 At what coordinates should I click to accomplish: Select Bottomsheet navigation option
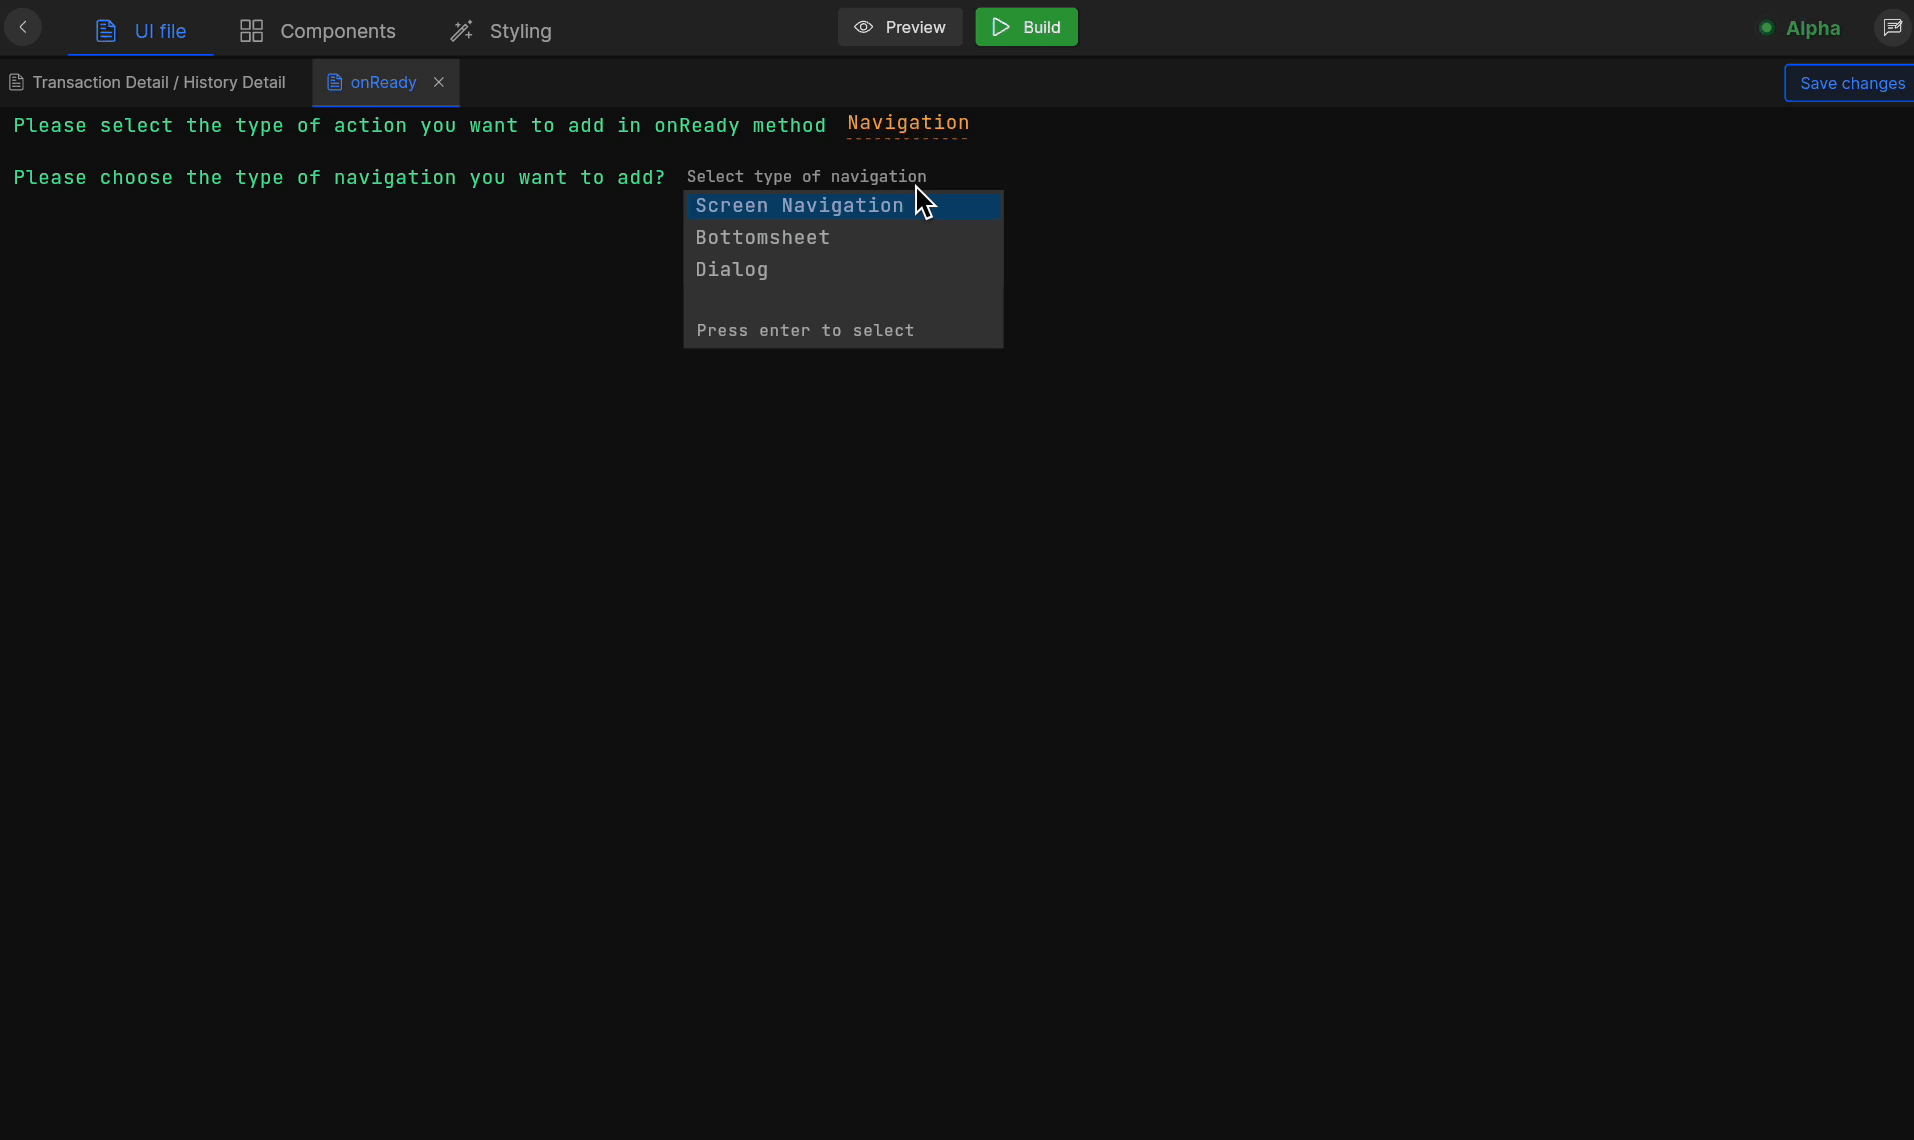(x=762, y=238)
